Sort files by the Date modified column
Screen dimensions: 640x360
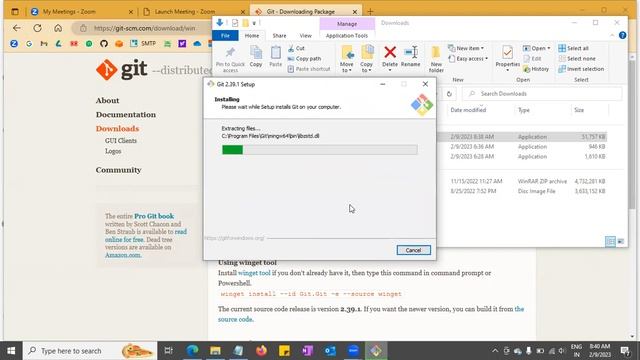coord(469,110)
